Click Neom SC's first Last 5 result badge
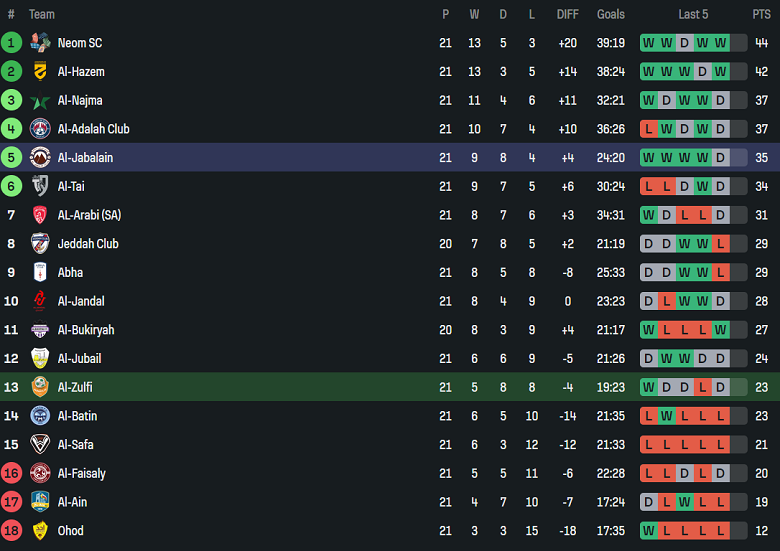This screenshot has width=780, height=551. coord(648,43)
